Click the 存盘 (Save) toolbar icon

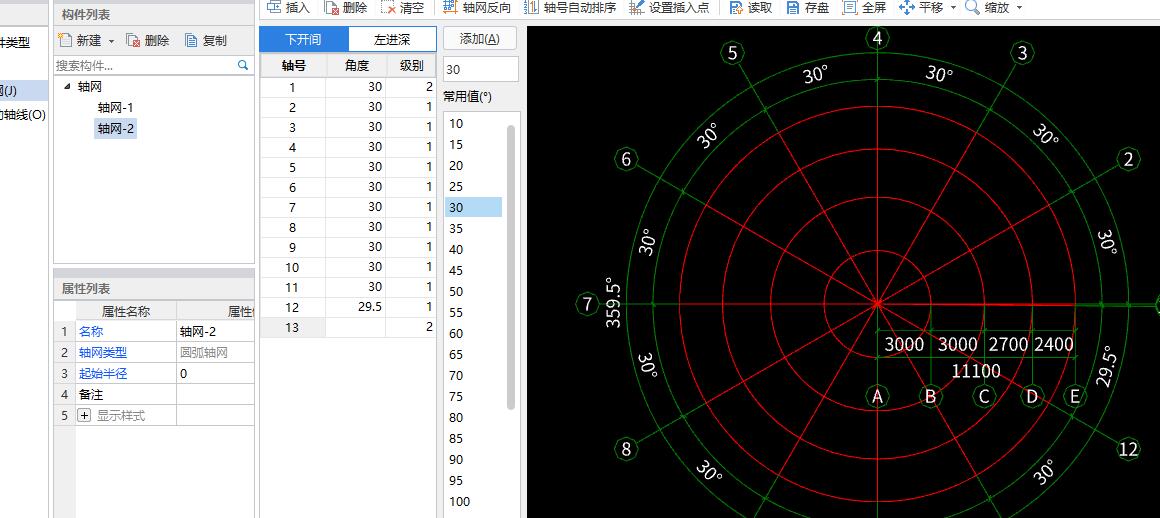click(793, 7)
